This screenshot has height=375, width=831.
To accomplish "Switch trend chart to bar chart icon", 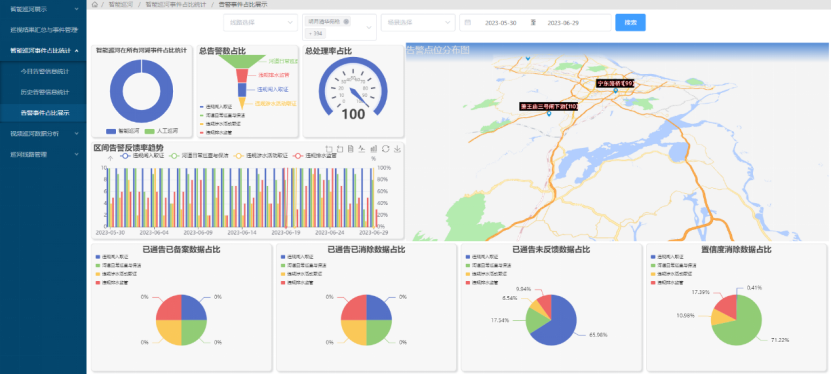I will coord(374,149).
